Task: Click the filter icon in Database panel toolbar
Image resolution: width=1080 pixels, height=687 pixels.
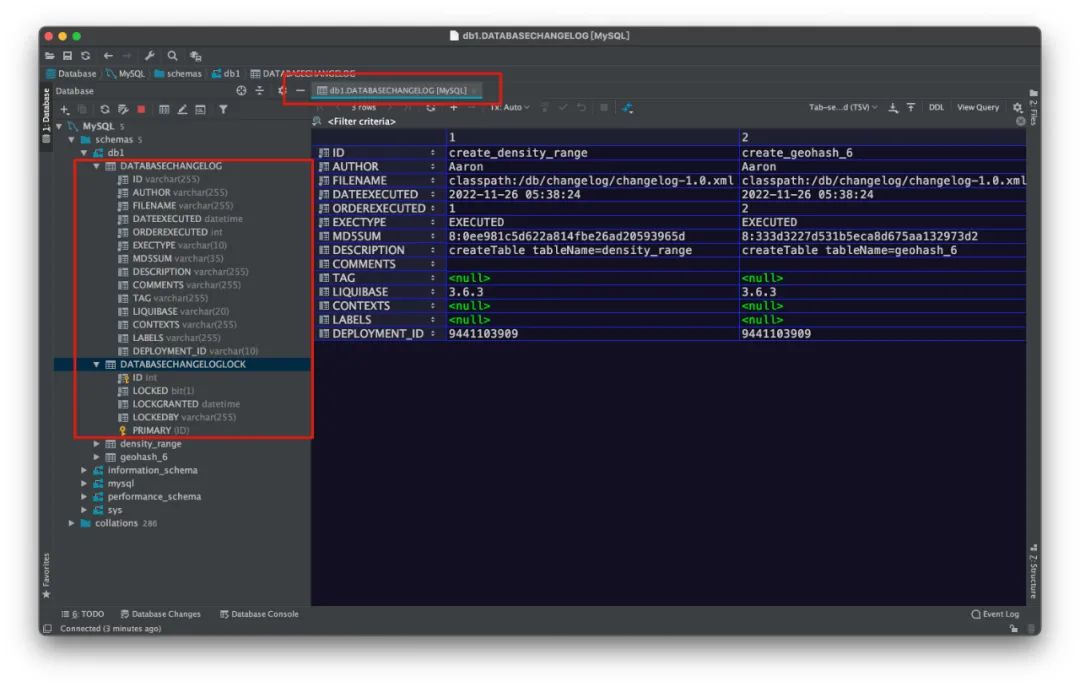Action: coord(223,110)
